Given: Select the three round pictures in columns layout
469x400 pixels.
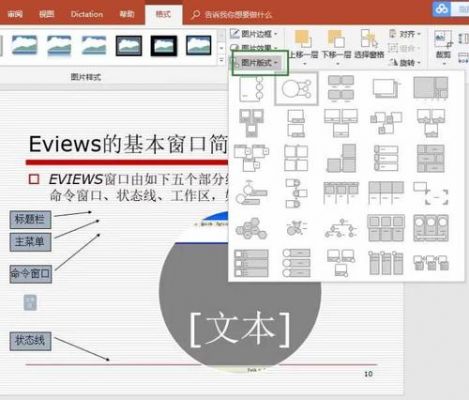Looking at the screenshot, I should point(431,228).
